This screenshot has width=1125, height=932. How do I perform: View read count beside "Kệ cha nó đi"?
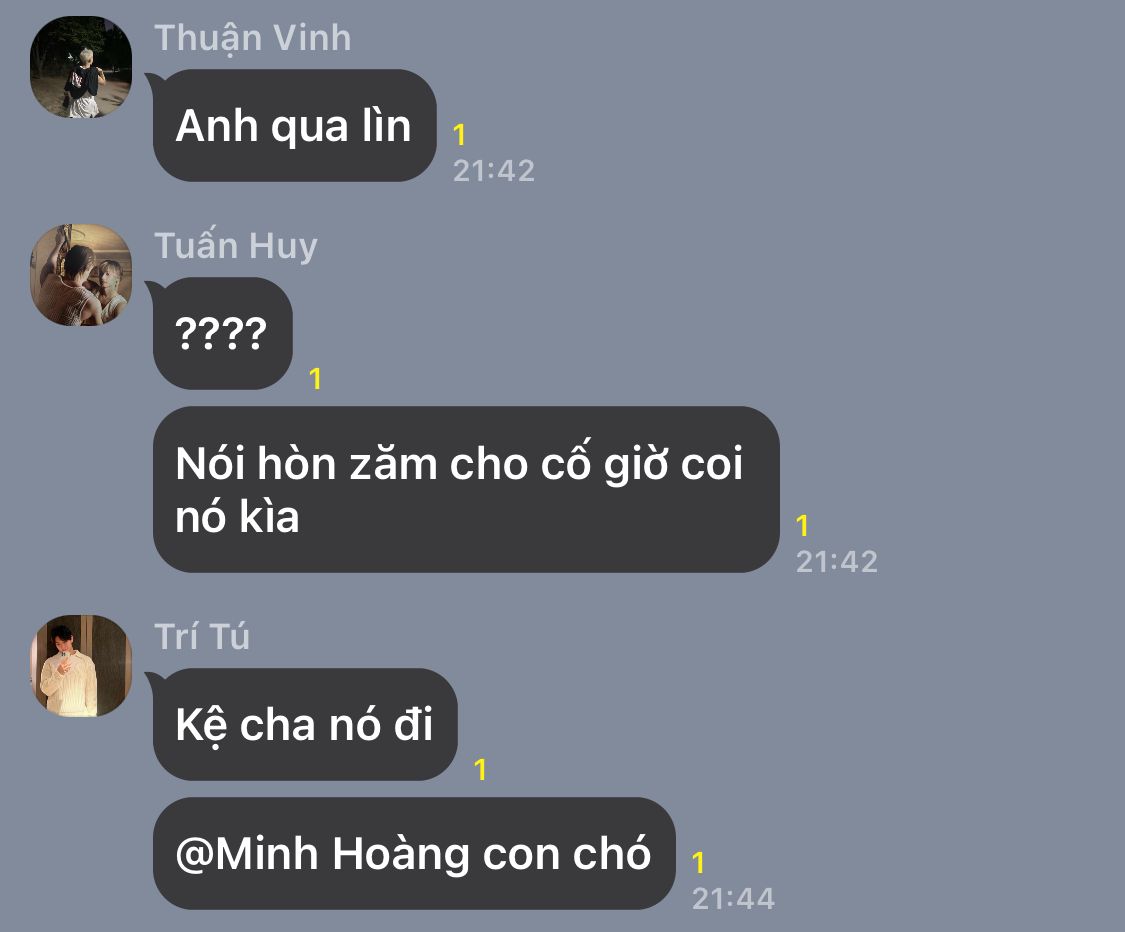coord(480,770)
